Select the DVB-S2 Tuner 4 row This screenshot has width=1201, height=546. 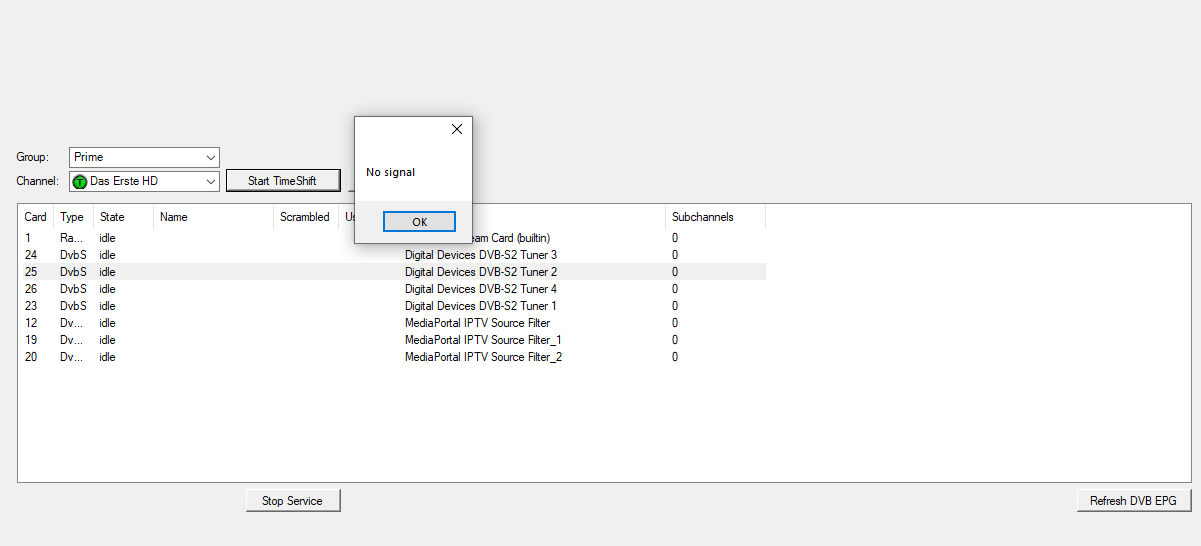click(481, 289)
